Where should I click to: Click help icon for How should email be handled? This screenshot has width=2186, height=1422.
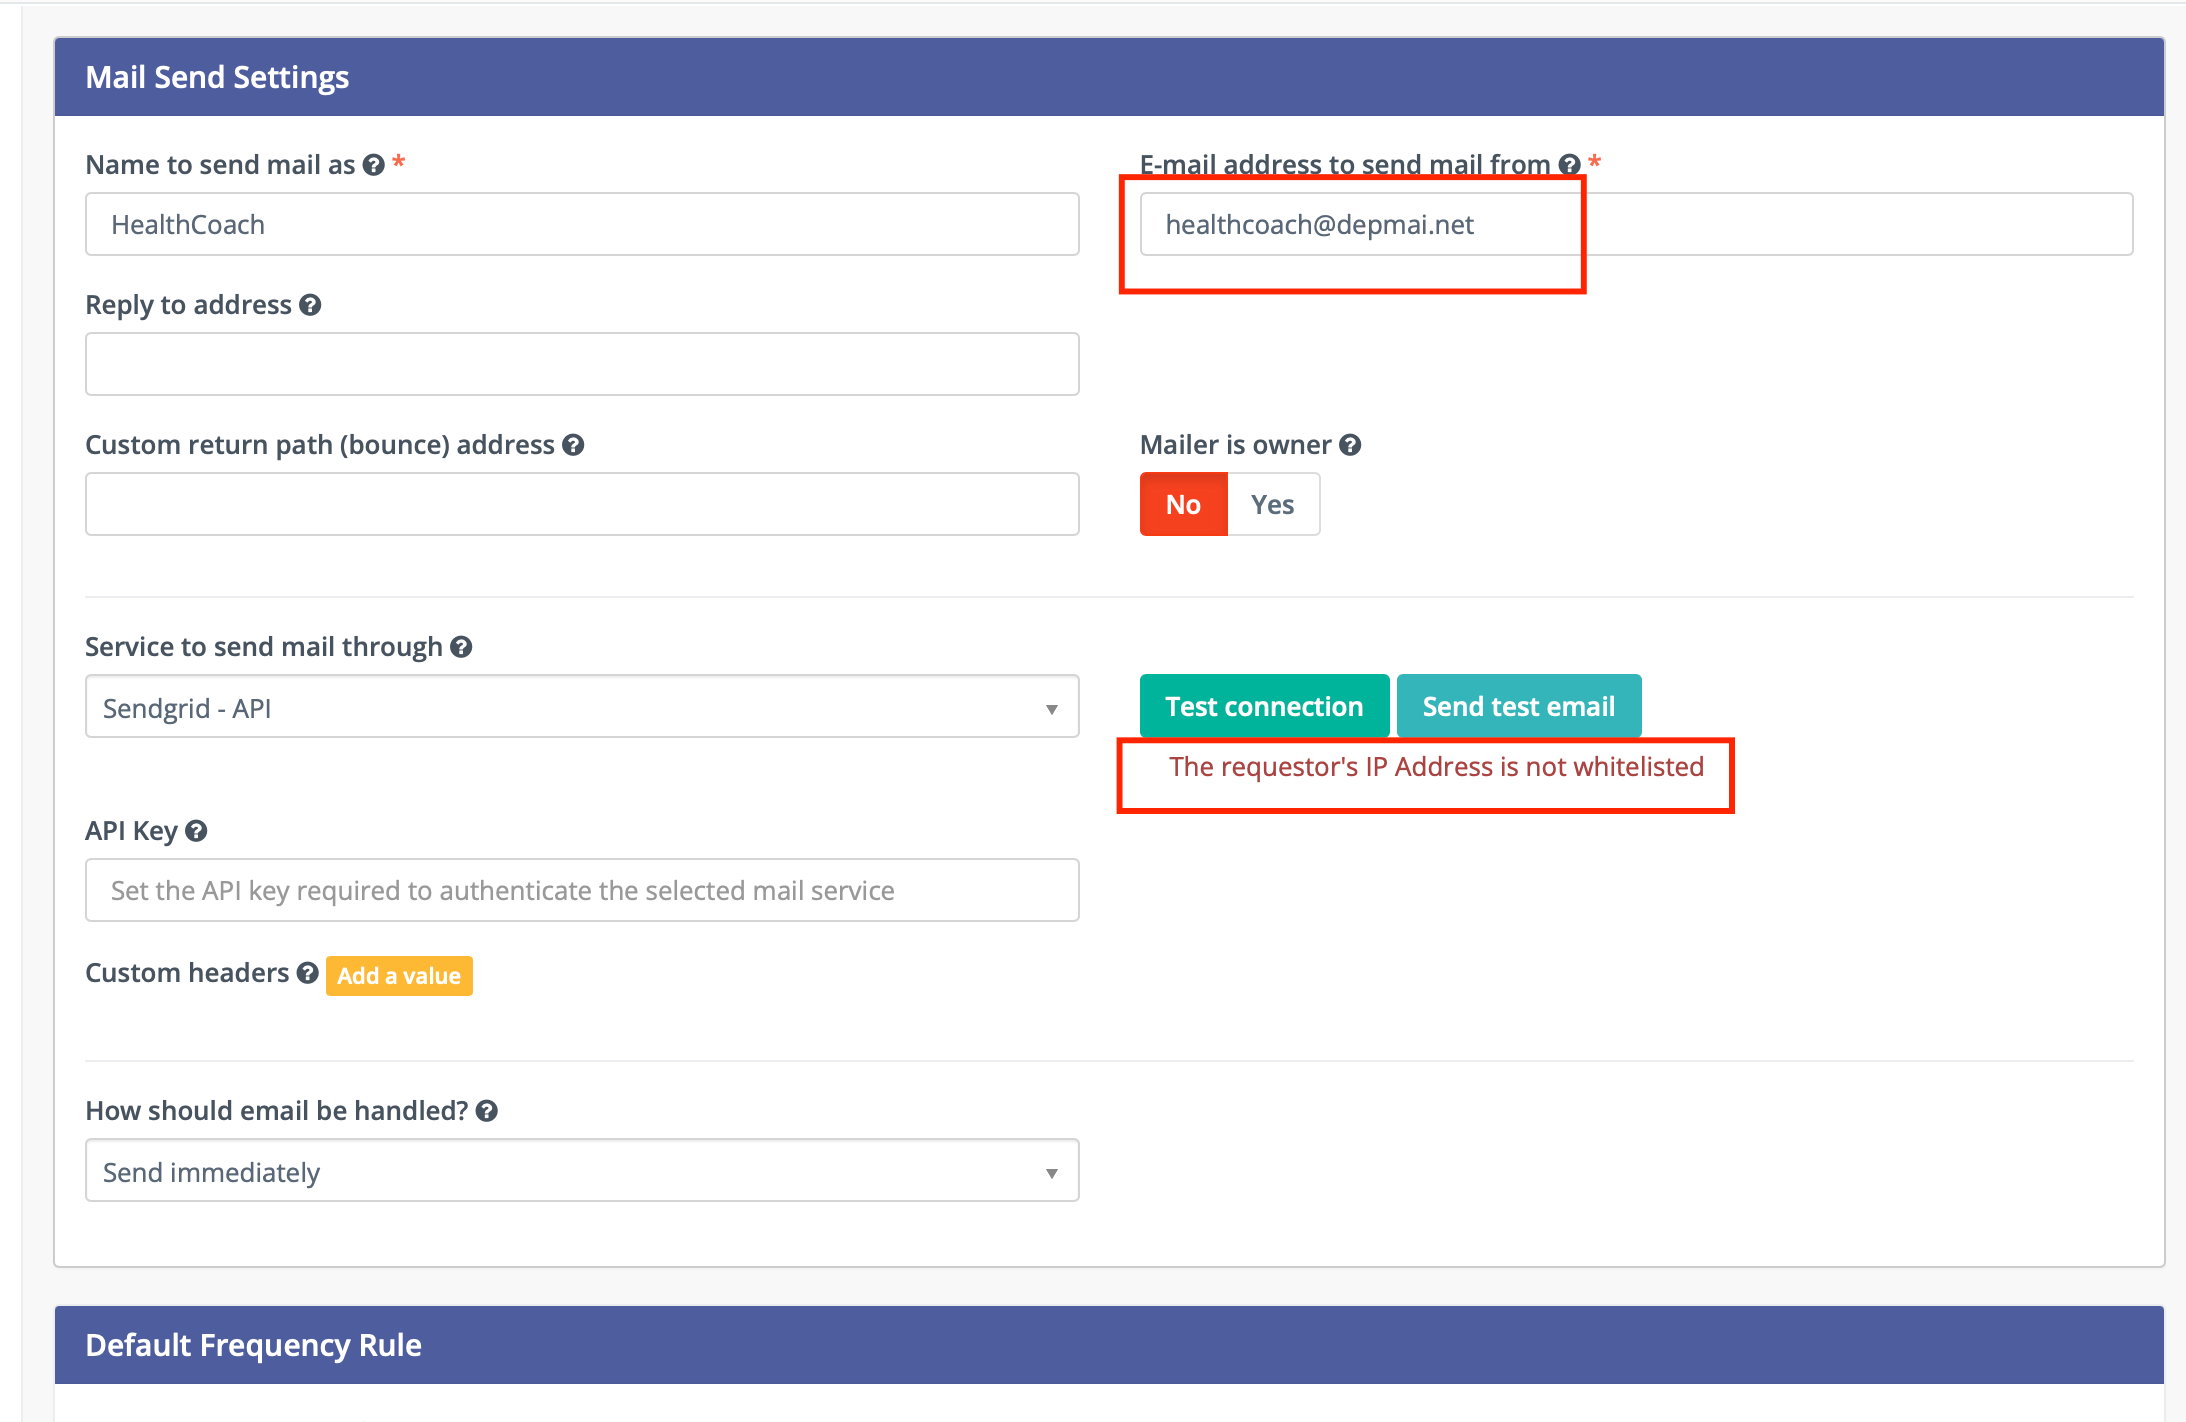[x=487, y=1111]
